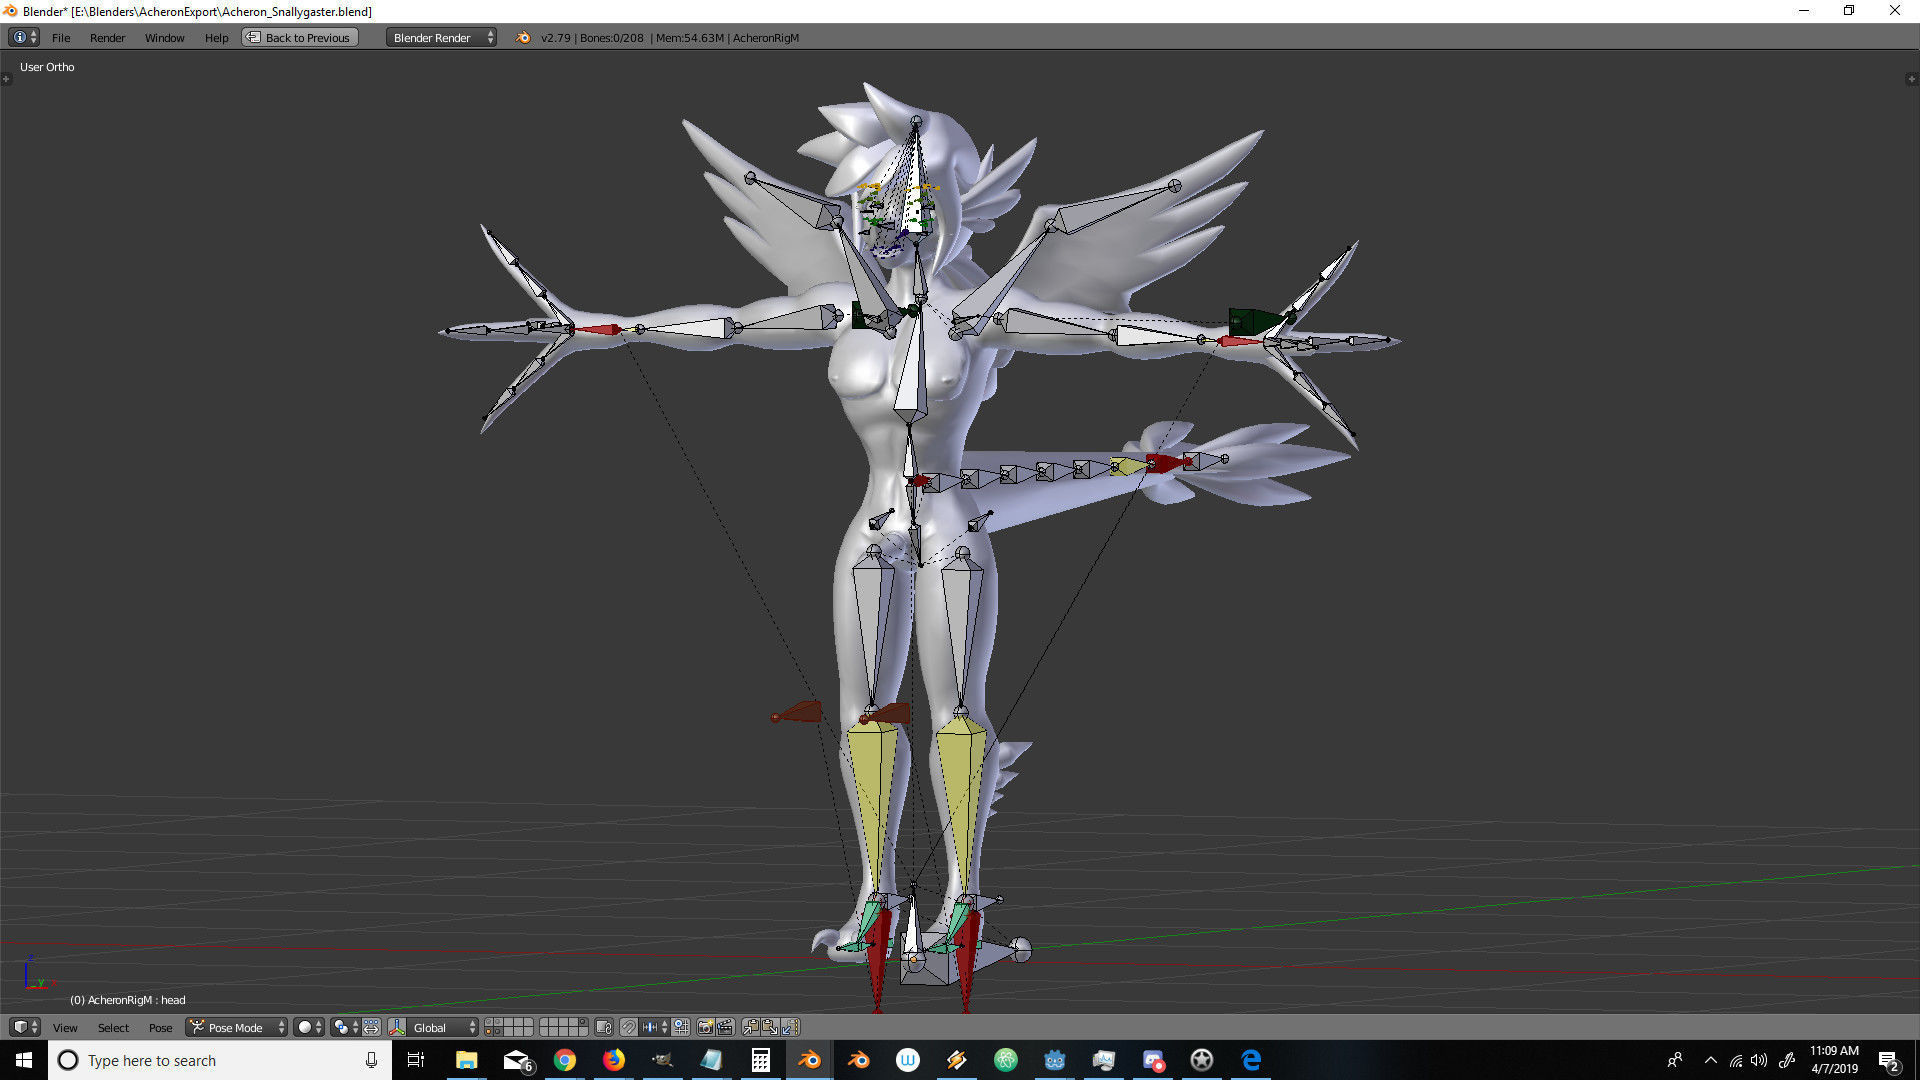The image size is (1920, 1080).
Task: Open the Calculator from the taskbar
Action: (x=761, y=1060)
